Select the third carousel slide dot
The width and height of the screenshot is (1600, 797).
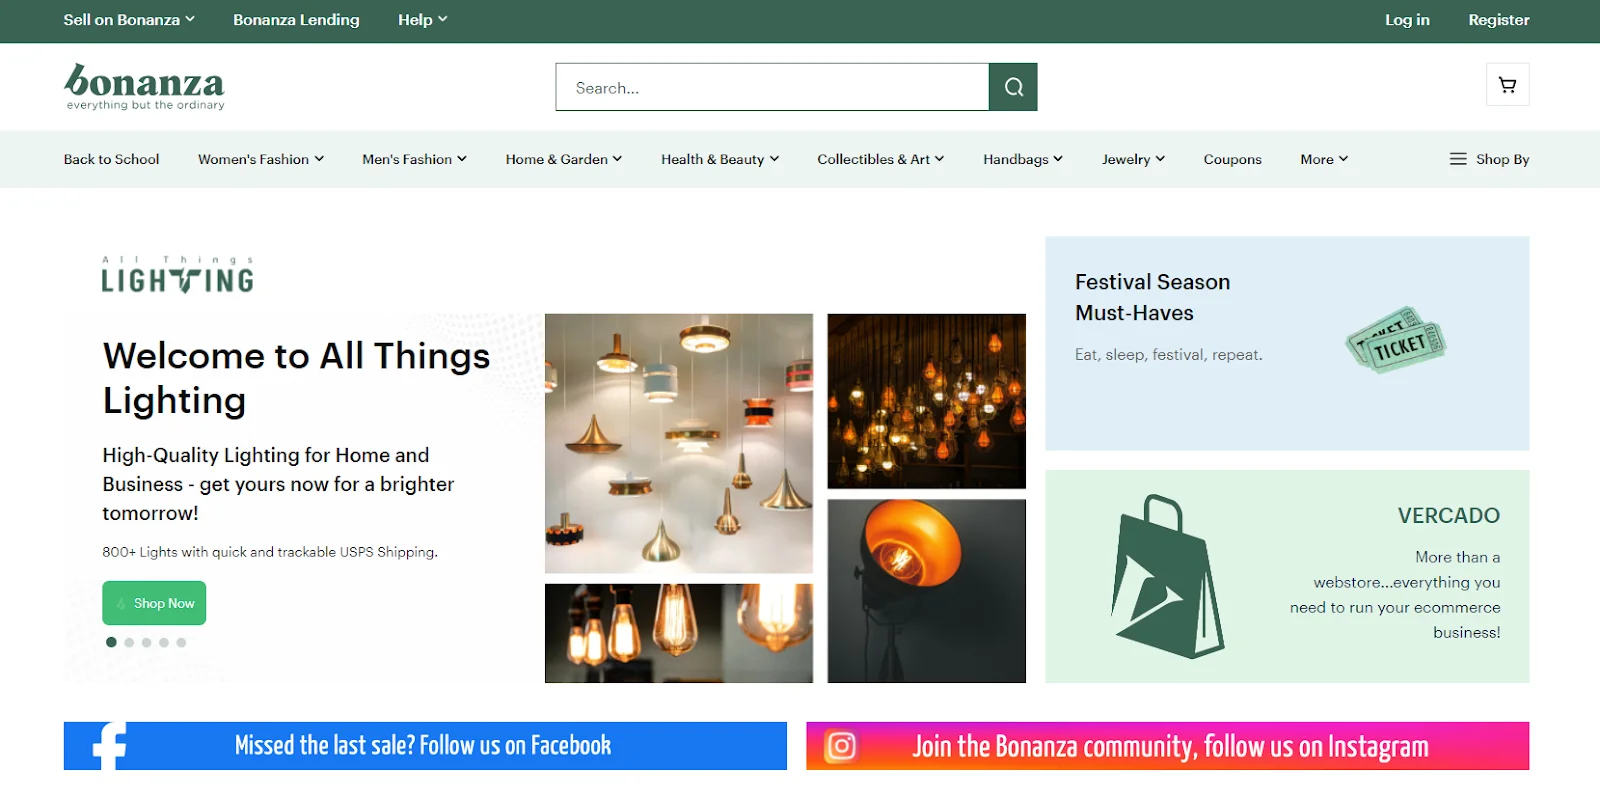point(147,643)
